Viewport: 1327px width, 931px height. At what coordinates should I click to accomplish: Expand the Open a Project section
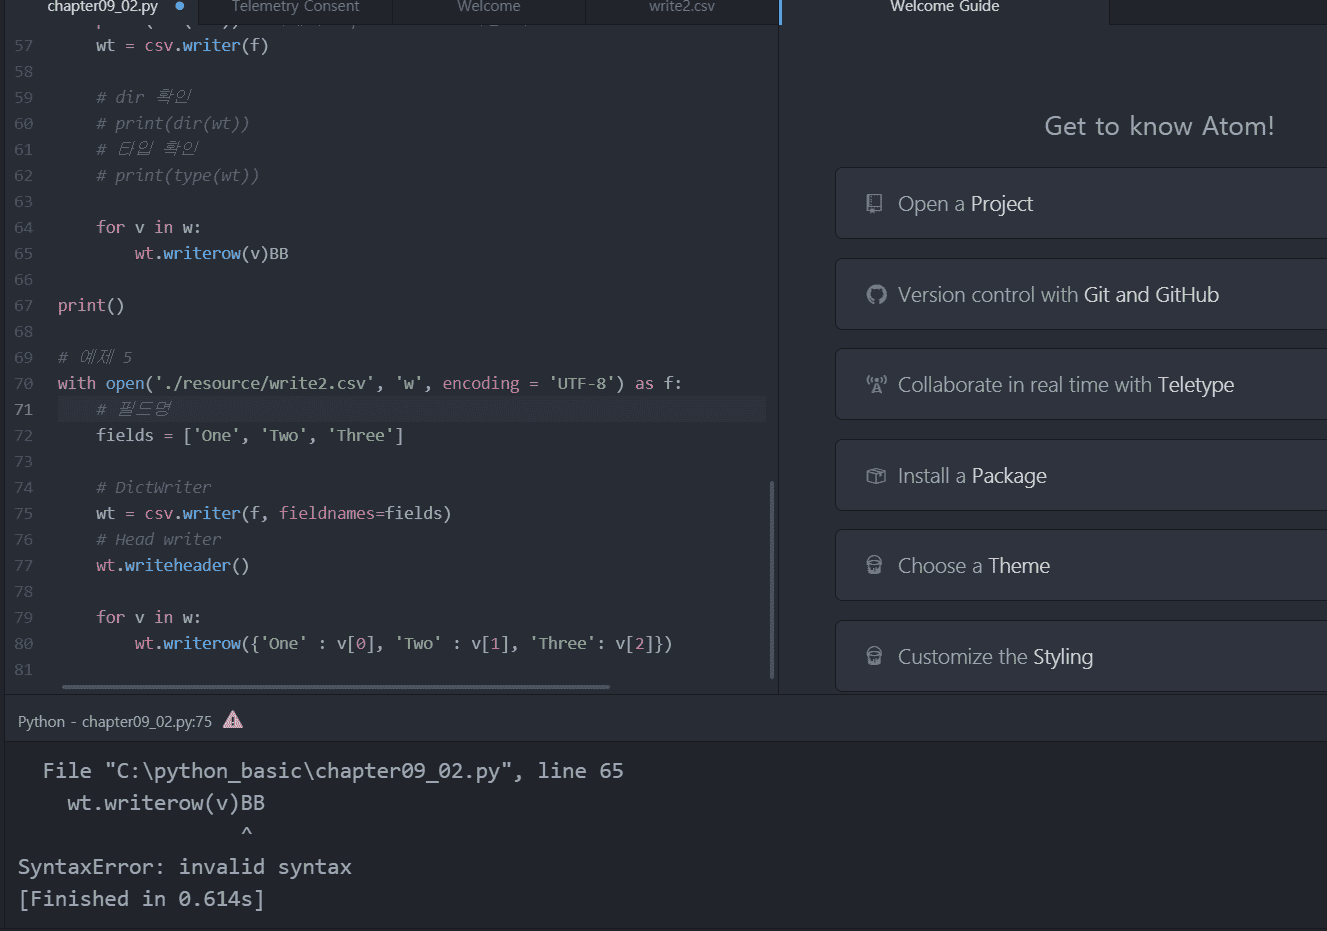point(1080,204)
